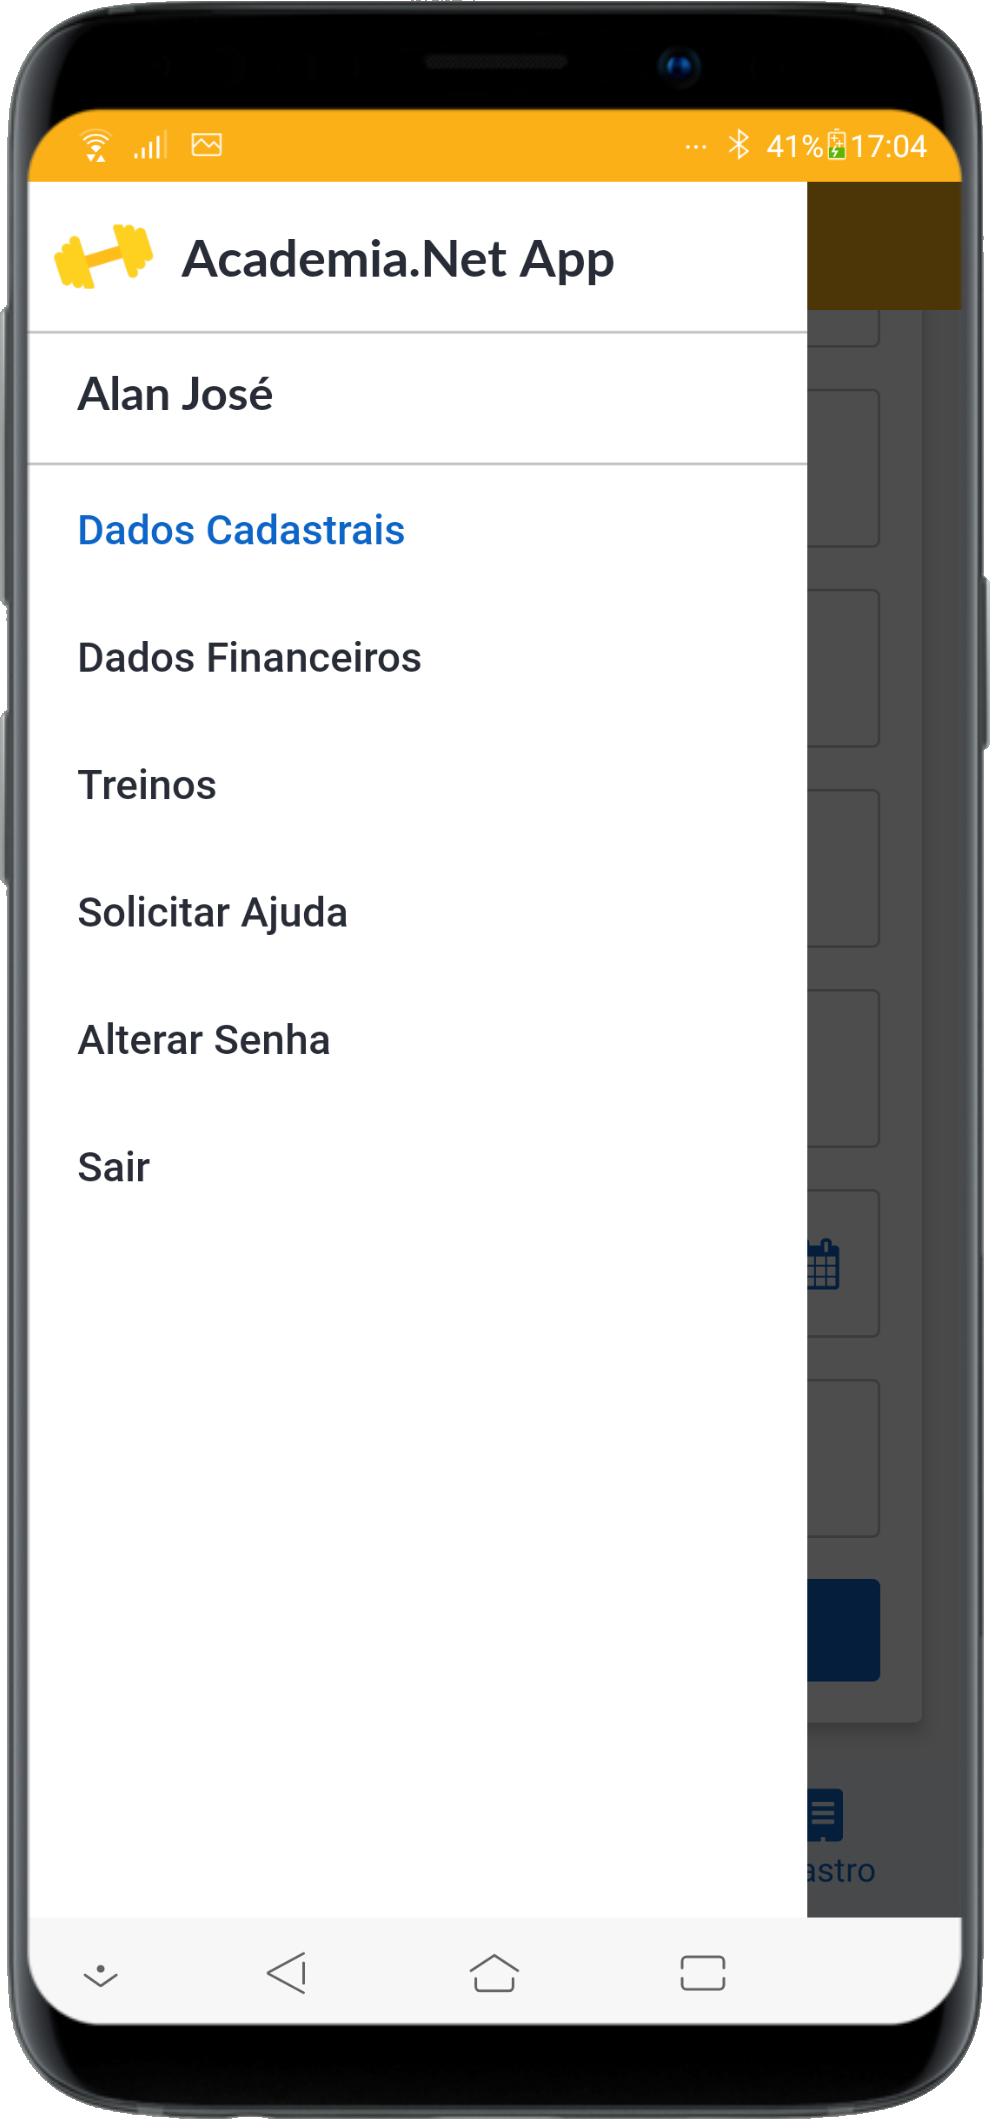Tap the Android back navigation icon
This screenshot has height=2123, width=990.
click(x=288, y=1974)
